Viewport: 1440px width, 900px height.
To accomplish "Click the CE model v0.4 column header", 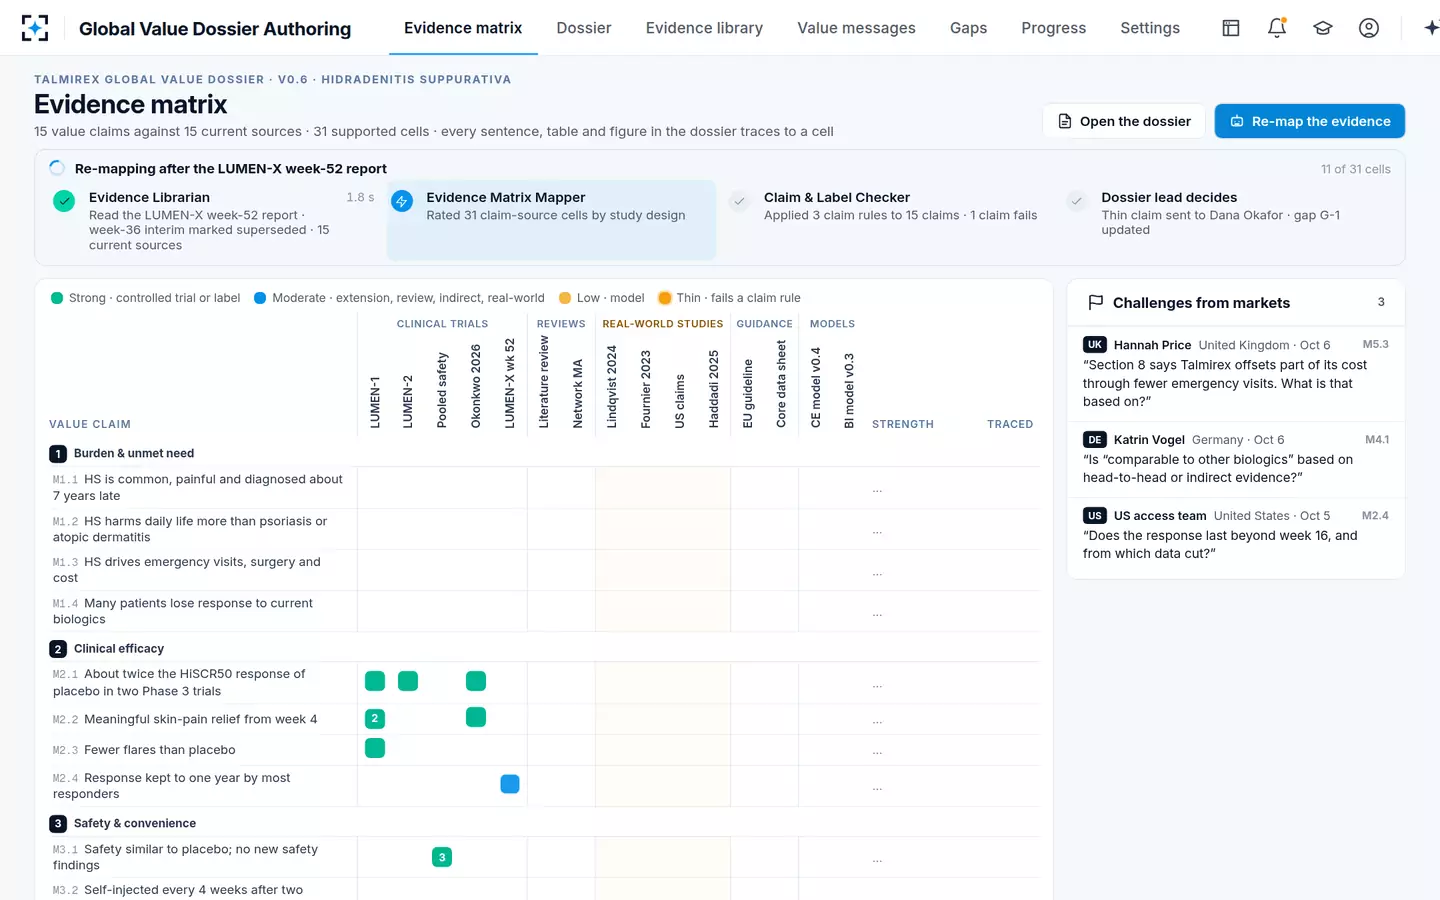I will (816, 388).
